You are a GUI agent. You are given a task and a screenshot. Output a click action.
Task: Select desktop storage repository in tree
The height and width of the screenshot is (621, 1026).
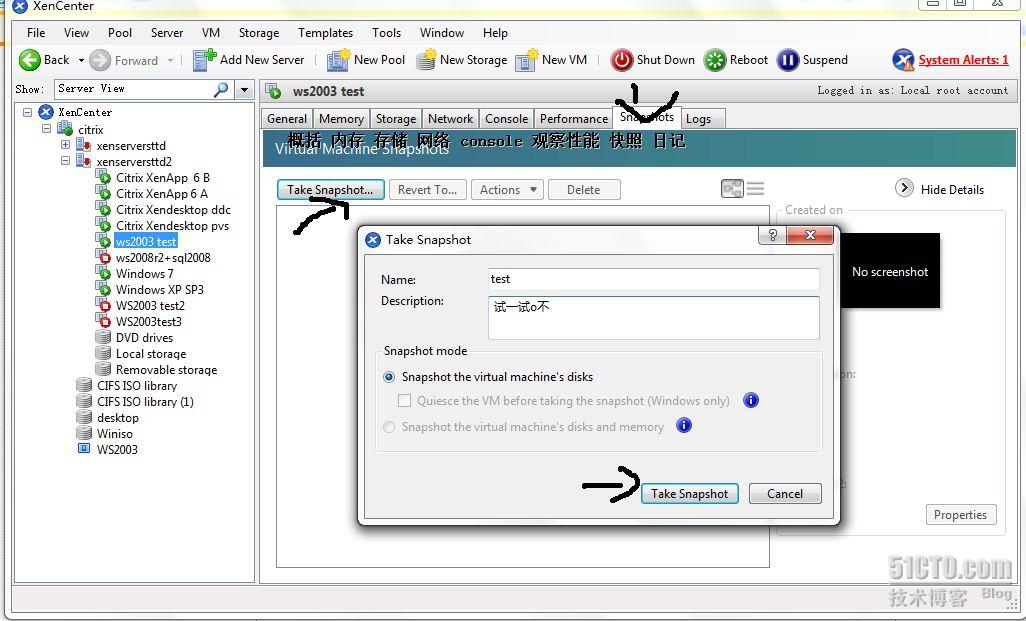(x=118, y=417)
